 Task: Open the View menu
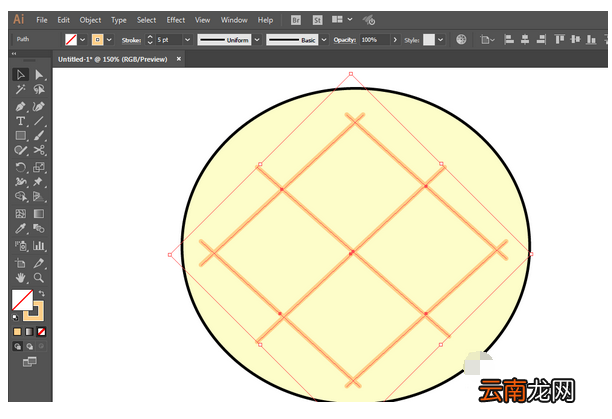tap(203, 20)
